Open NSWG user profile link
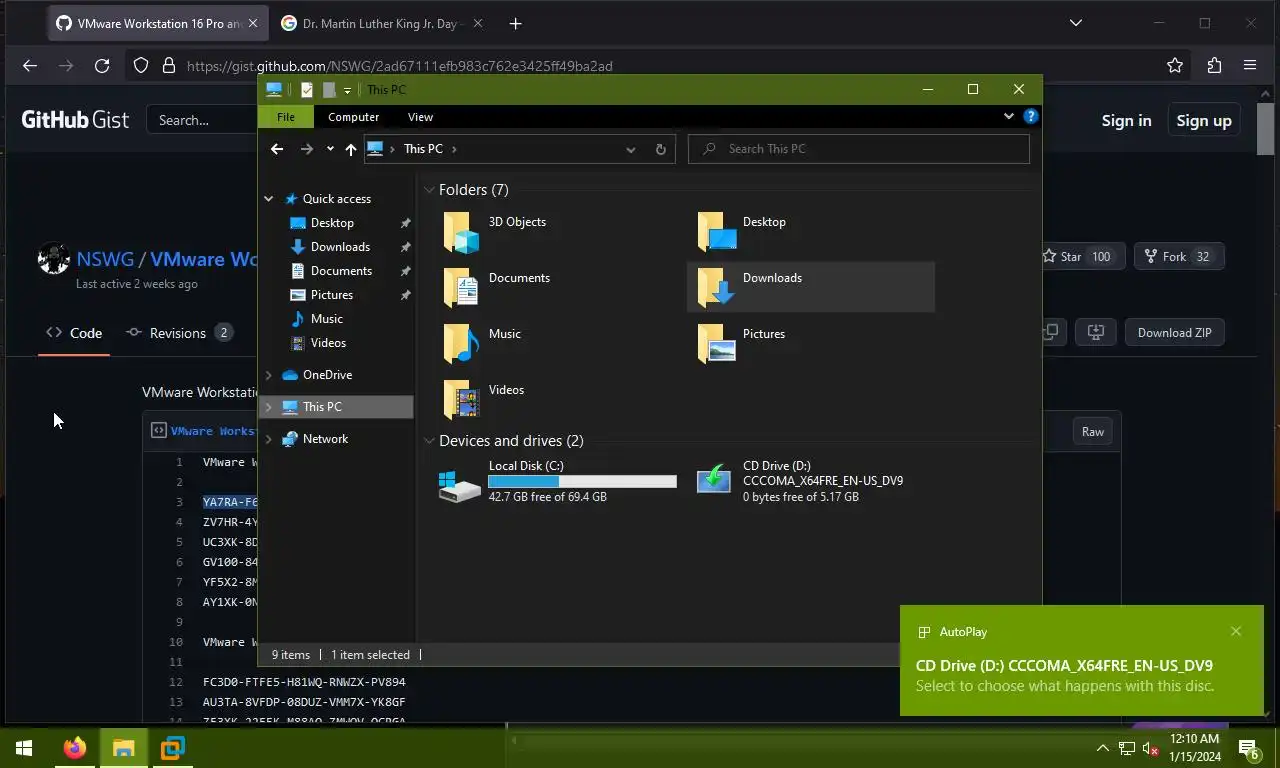This screenshot has height=768, width=1280. pos(105,259)
